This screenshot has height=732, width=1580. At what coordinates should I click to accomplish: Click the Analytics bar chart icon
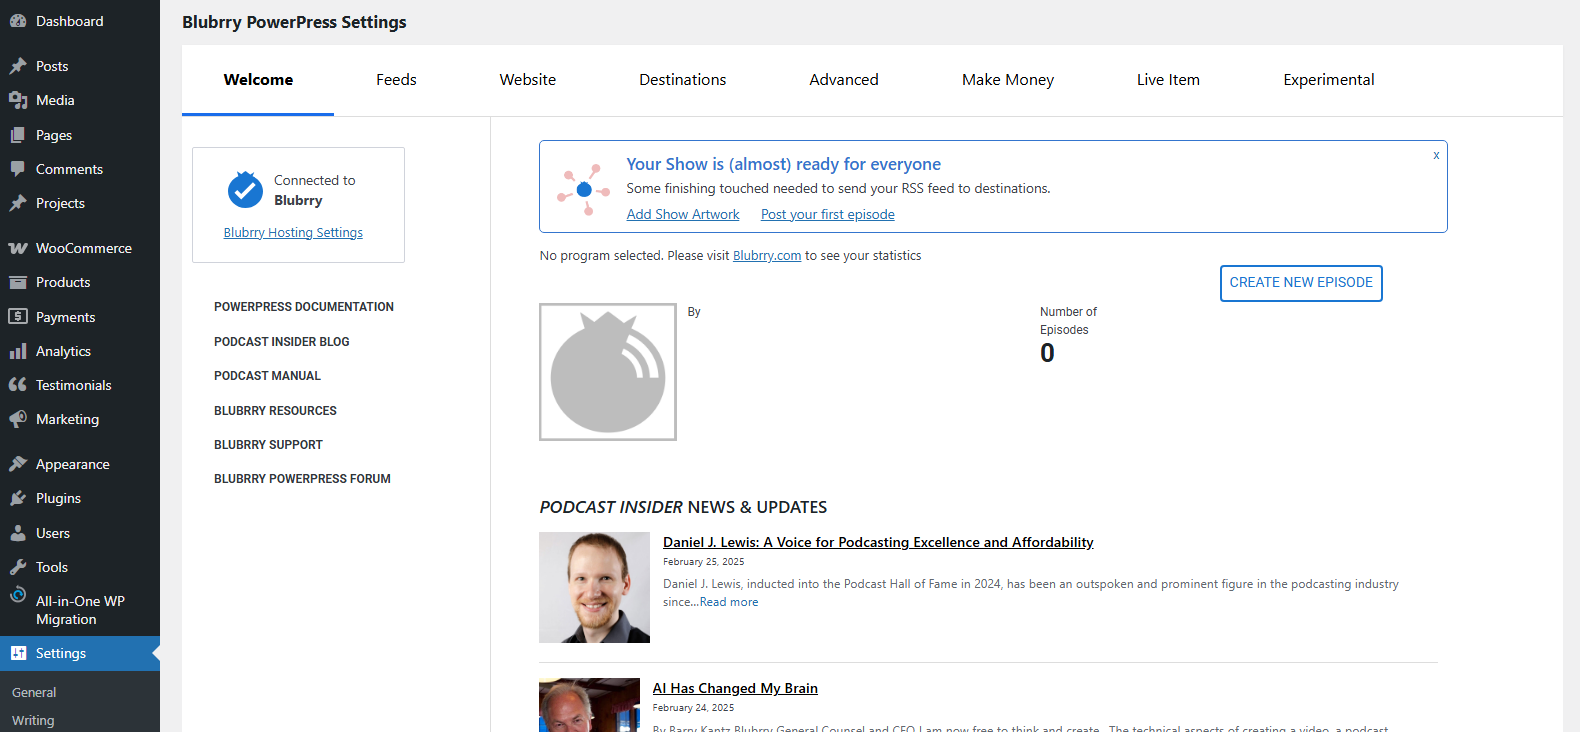coord(18,351)
